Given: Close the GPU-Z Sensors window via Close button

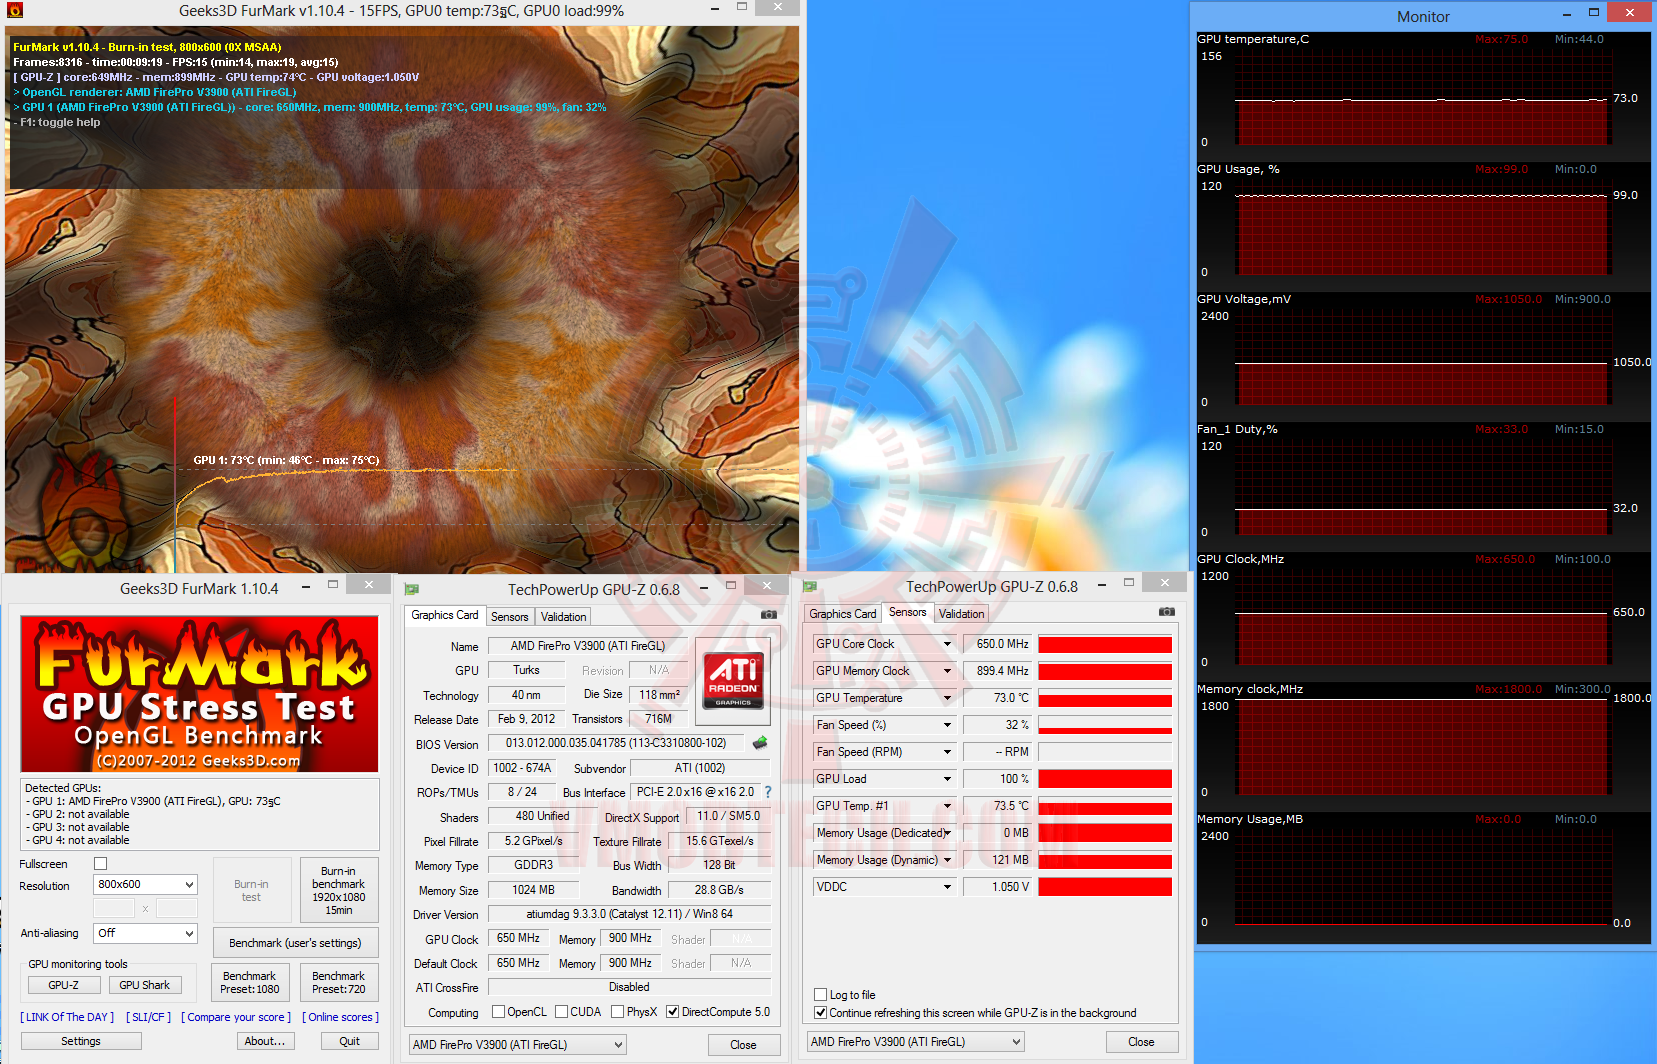Looking at the screenshot, I should pyautogui.click(x=1141, y=1042).
